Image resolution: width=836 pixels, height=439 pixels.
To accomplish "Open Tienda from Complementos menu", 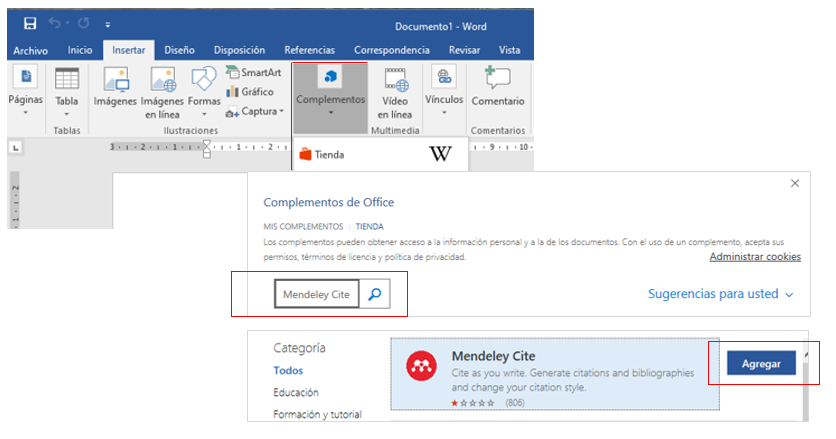I will point(322,155).
